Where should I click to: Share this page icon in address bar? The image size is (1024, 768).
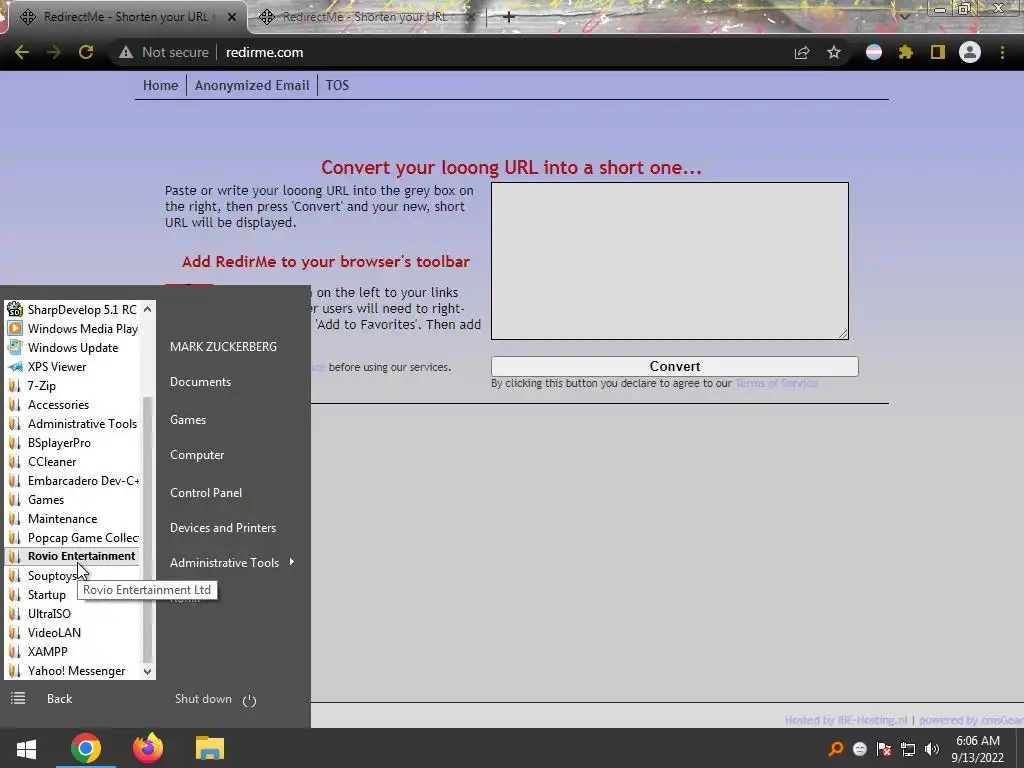pos(802,52)
